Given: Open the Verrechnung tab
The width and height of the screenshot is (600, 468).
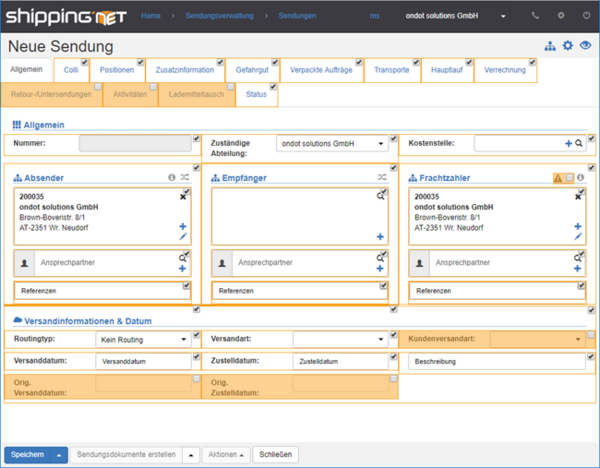Looking at the screenshot, I should pyautogui.click(x=504, y=72).
